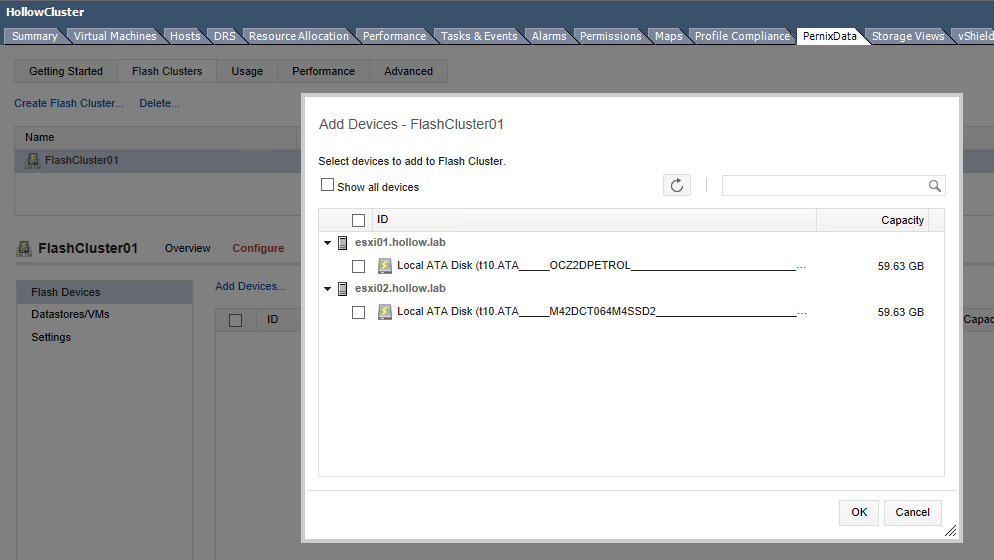
Task: Click the esxi02.hollow.lab host icon
Action: click(343, 289)
